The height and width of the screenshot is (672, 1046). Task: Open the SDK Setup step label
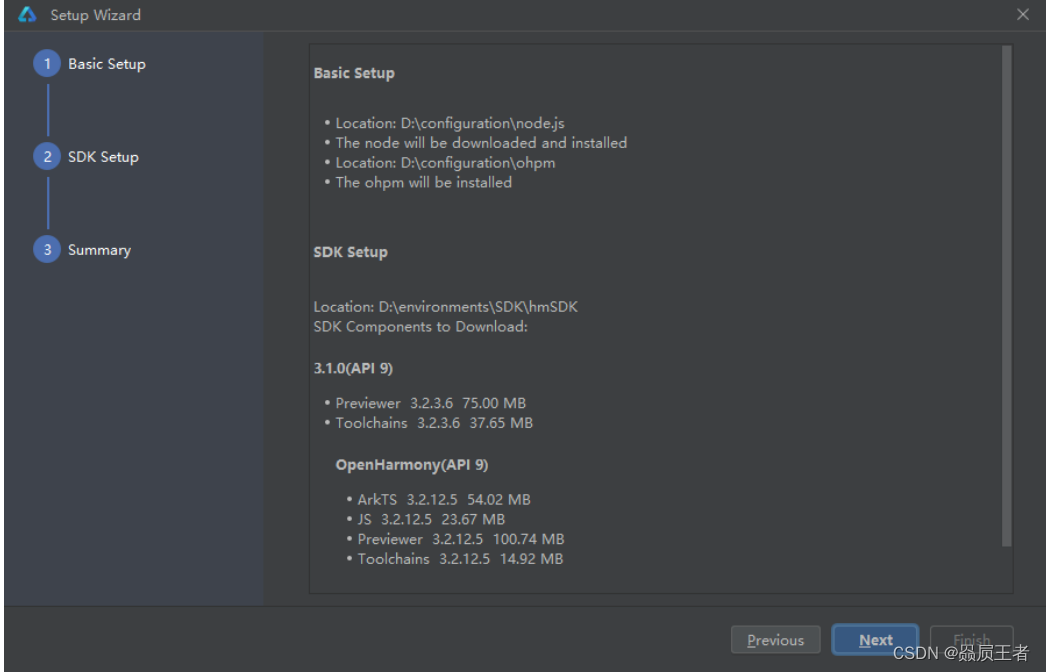coord(103,157)
